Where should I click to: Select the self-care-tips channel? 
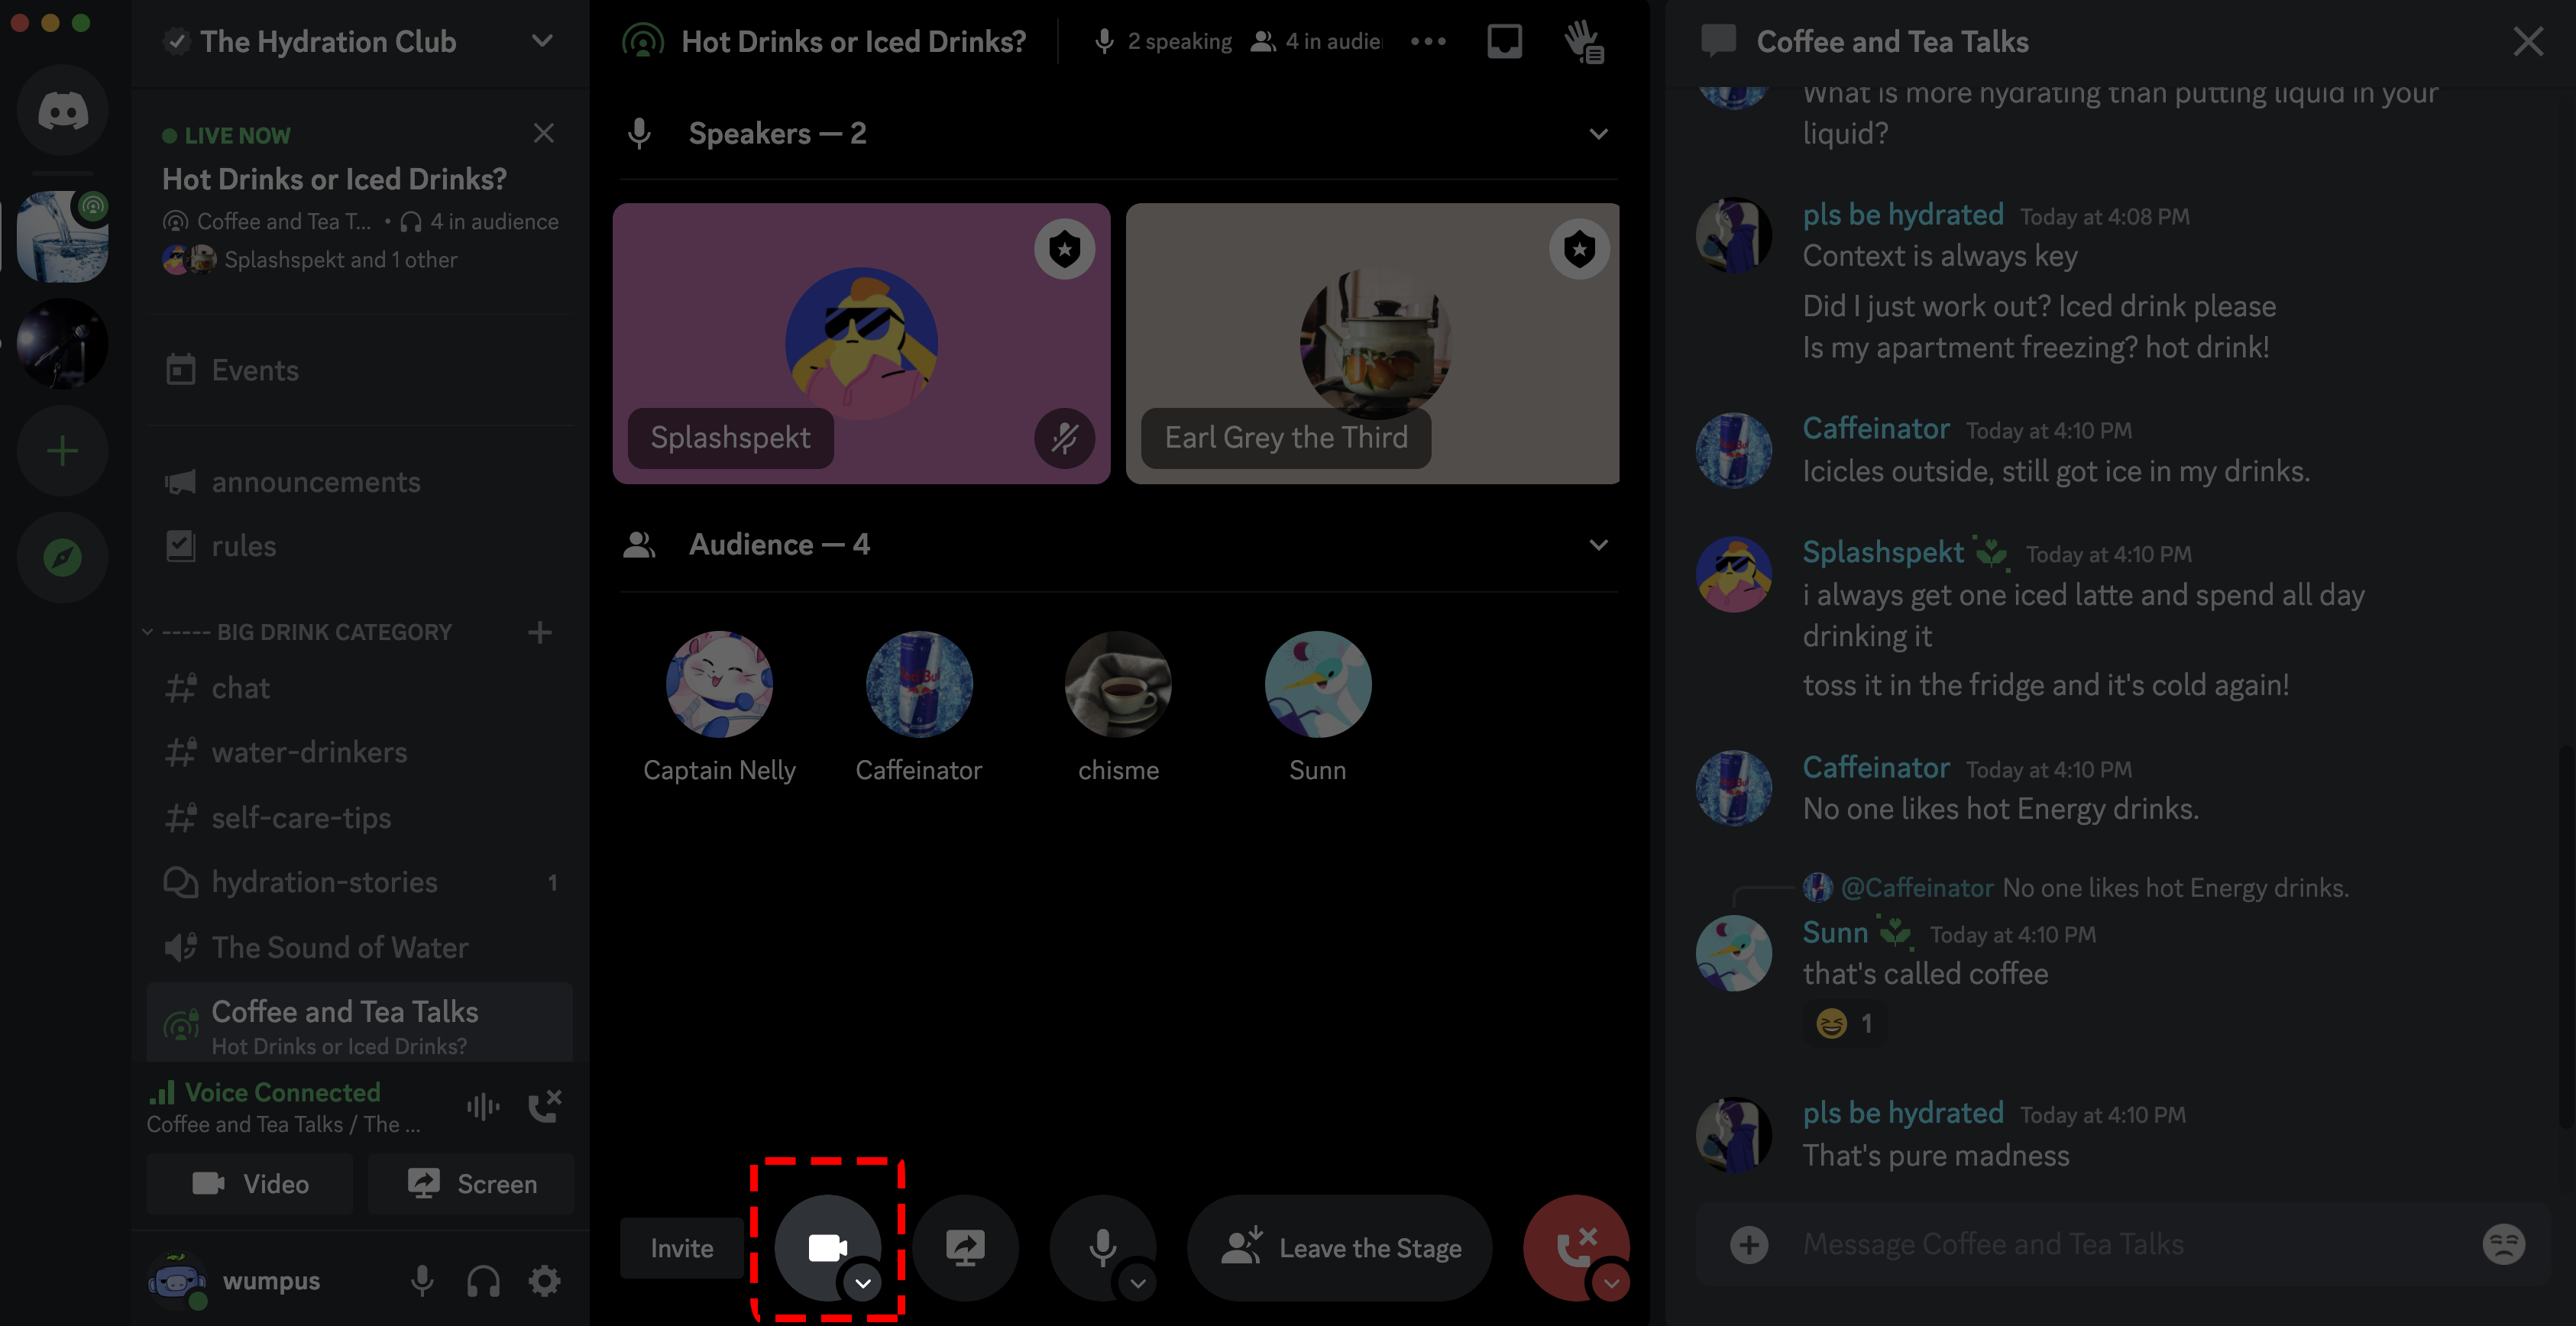click(299, 819)
